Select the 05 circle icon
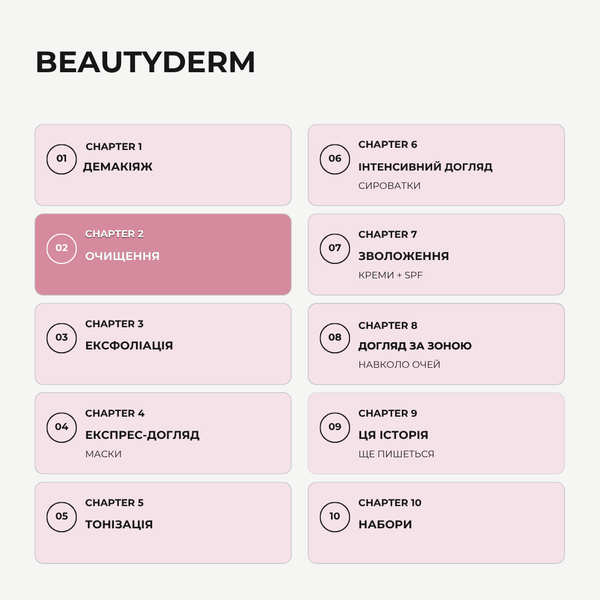The height and width of the screenshot is (600, 600). 62,517
